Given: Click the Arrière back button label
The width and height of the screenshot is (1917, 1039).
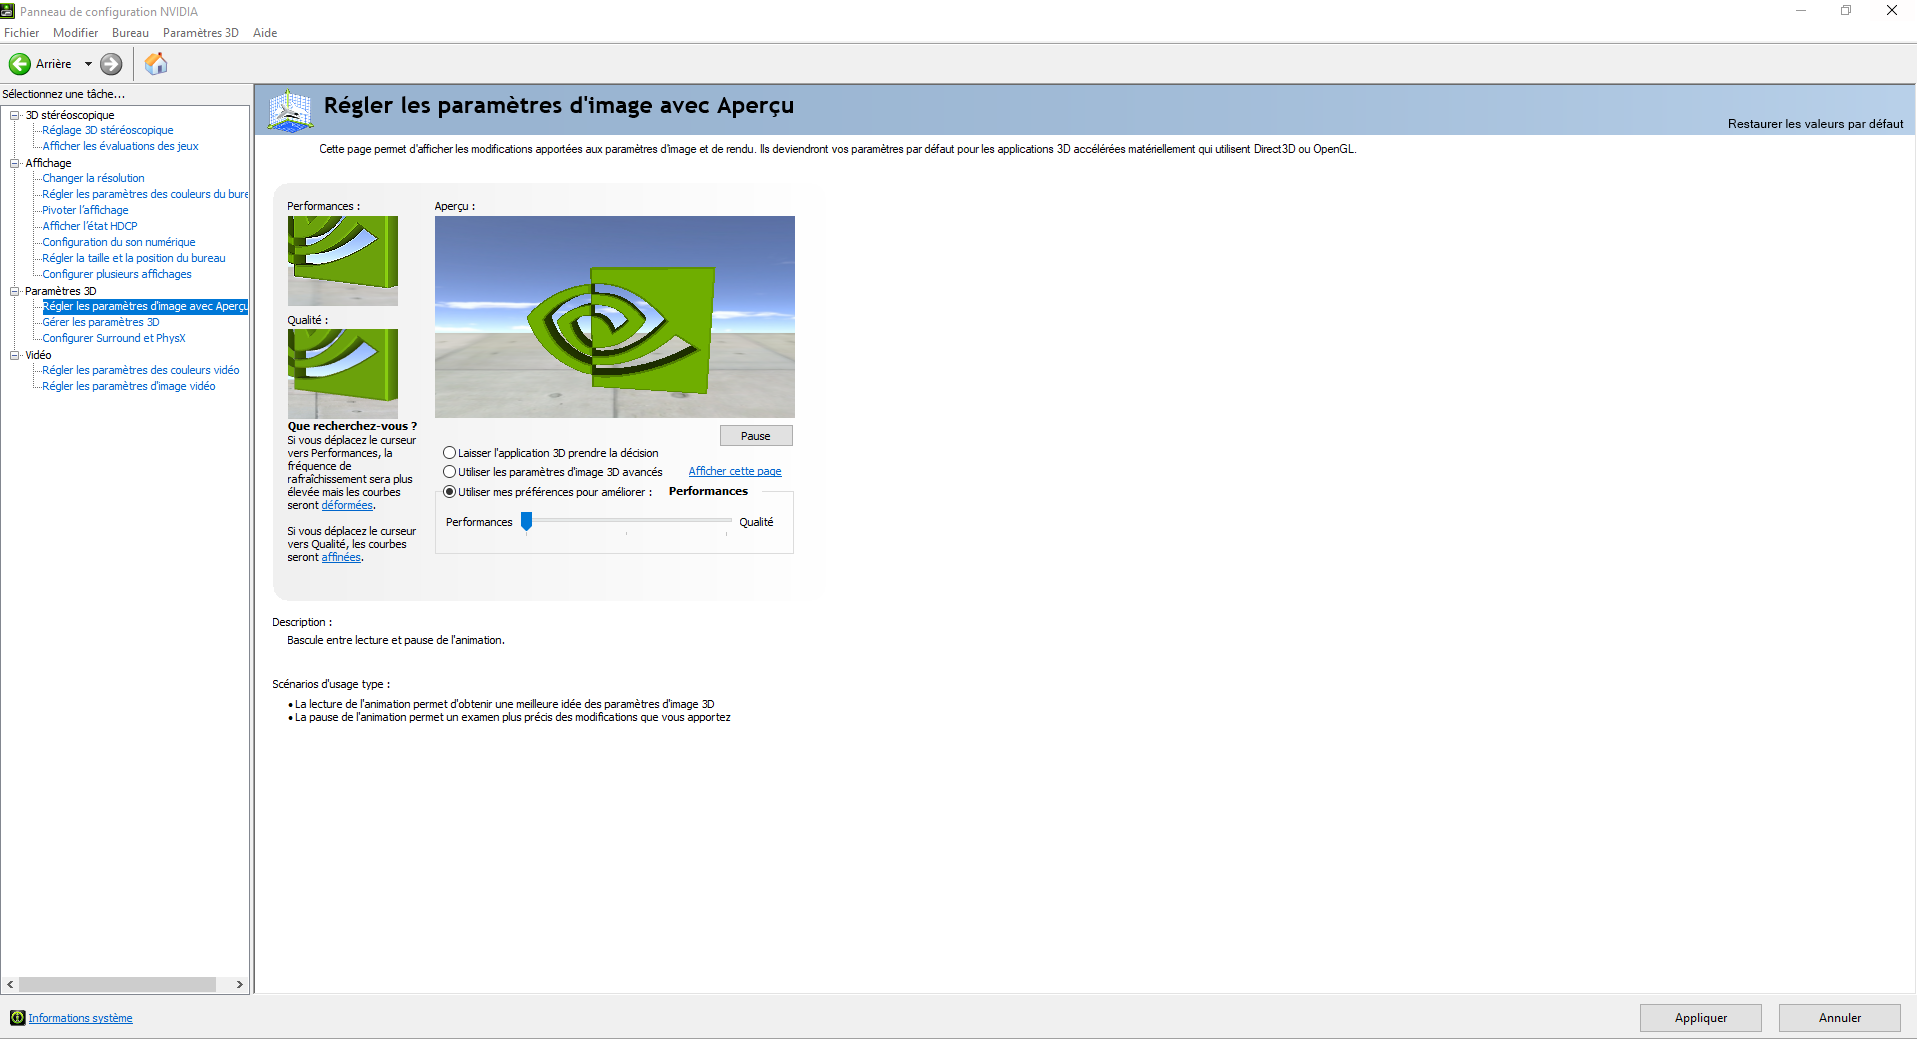Looking at the screenshot, I should click(54, 64).
